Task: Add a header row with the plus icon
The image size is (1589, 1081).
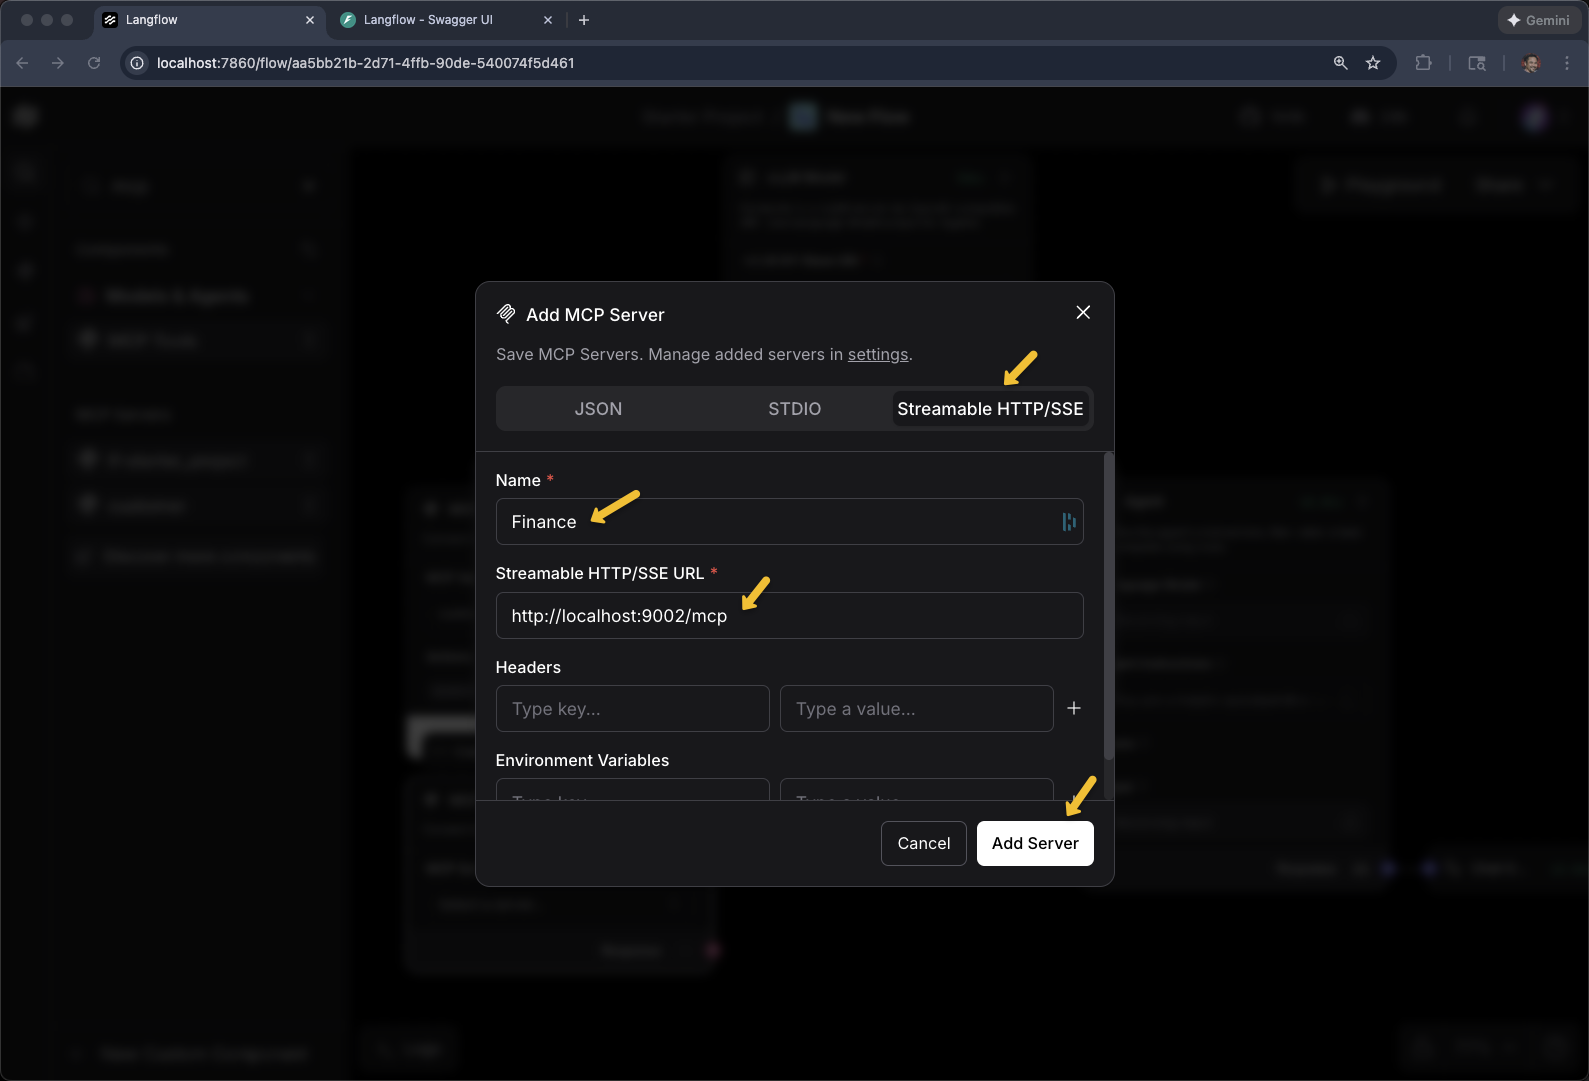Action: (1074, 708)
